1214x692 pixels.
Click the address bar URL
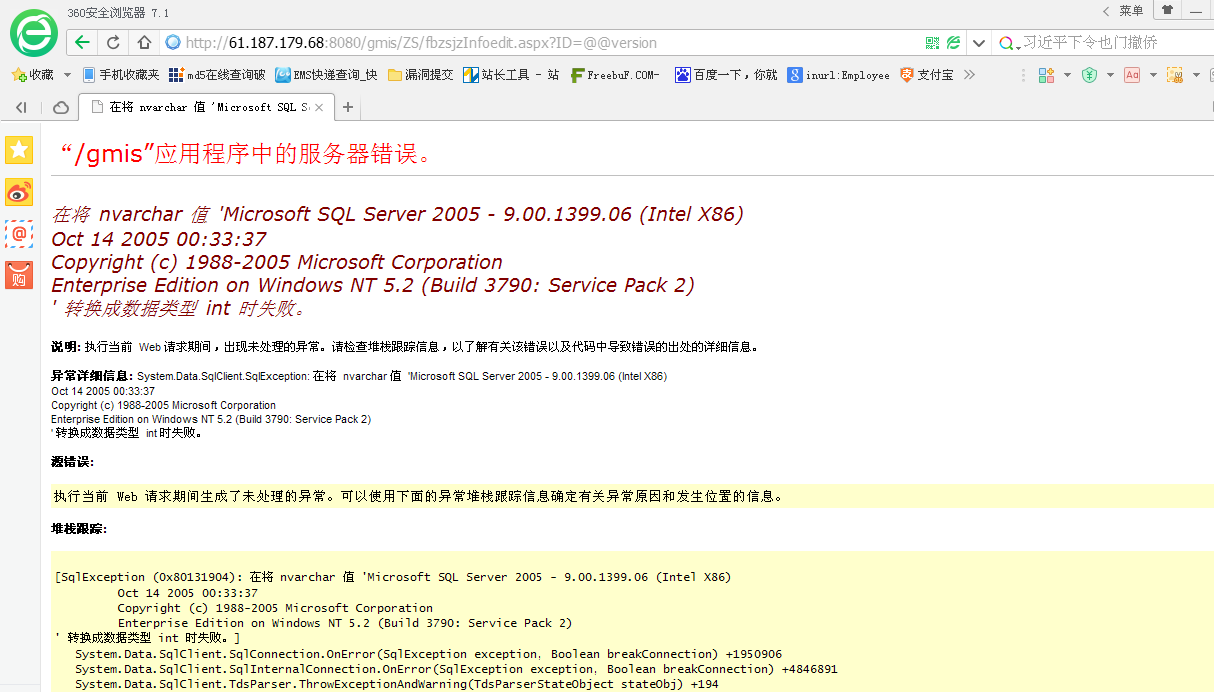pyautogui.click(x=421, y=43)
